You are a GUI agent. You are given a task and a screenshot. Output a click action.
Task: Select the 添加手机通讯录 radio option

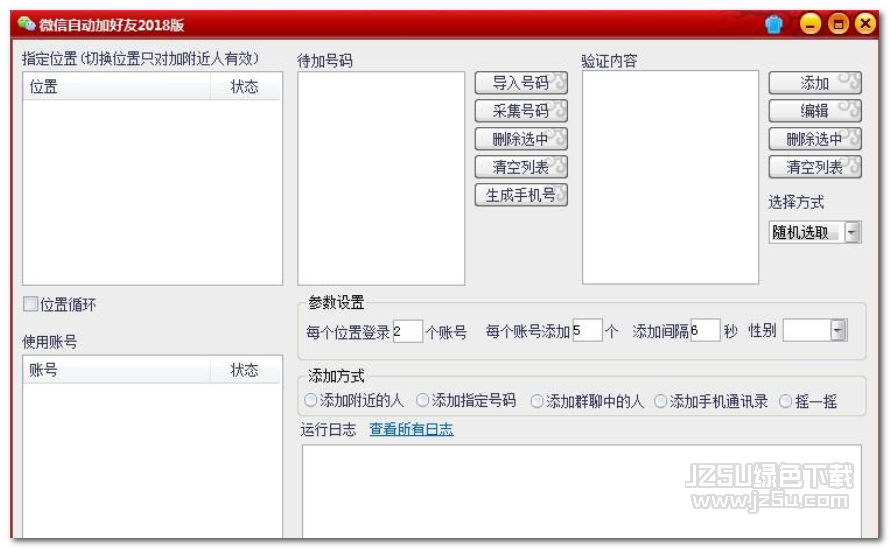tap(661, 401)
